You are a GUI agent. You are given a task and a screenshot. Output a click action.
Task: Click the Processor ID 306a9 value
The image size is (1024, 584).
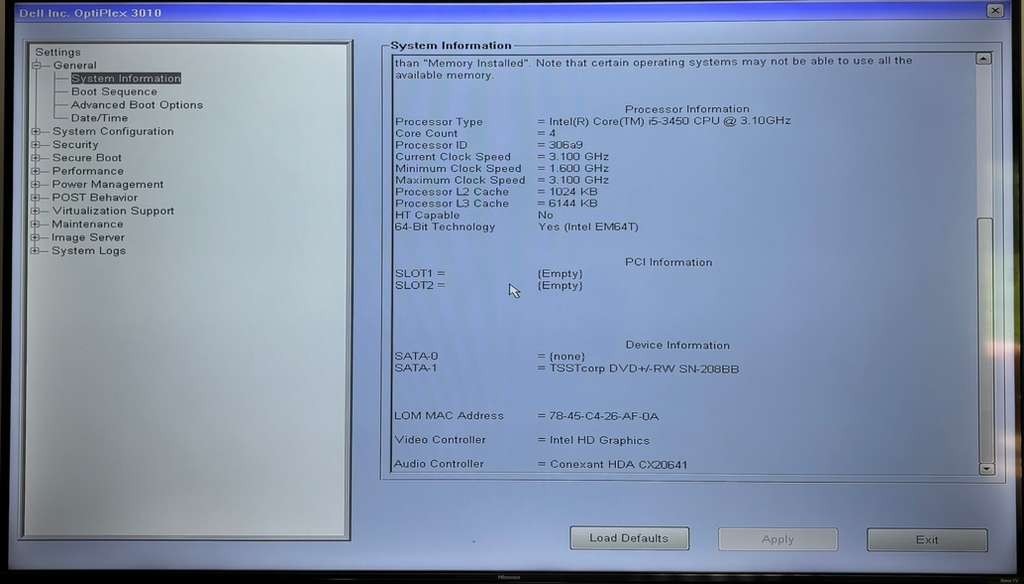(566, 145)
